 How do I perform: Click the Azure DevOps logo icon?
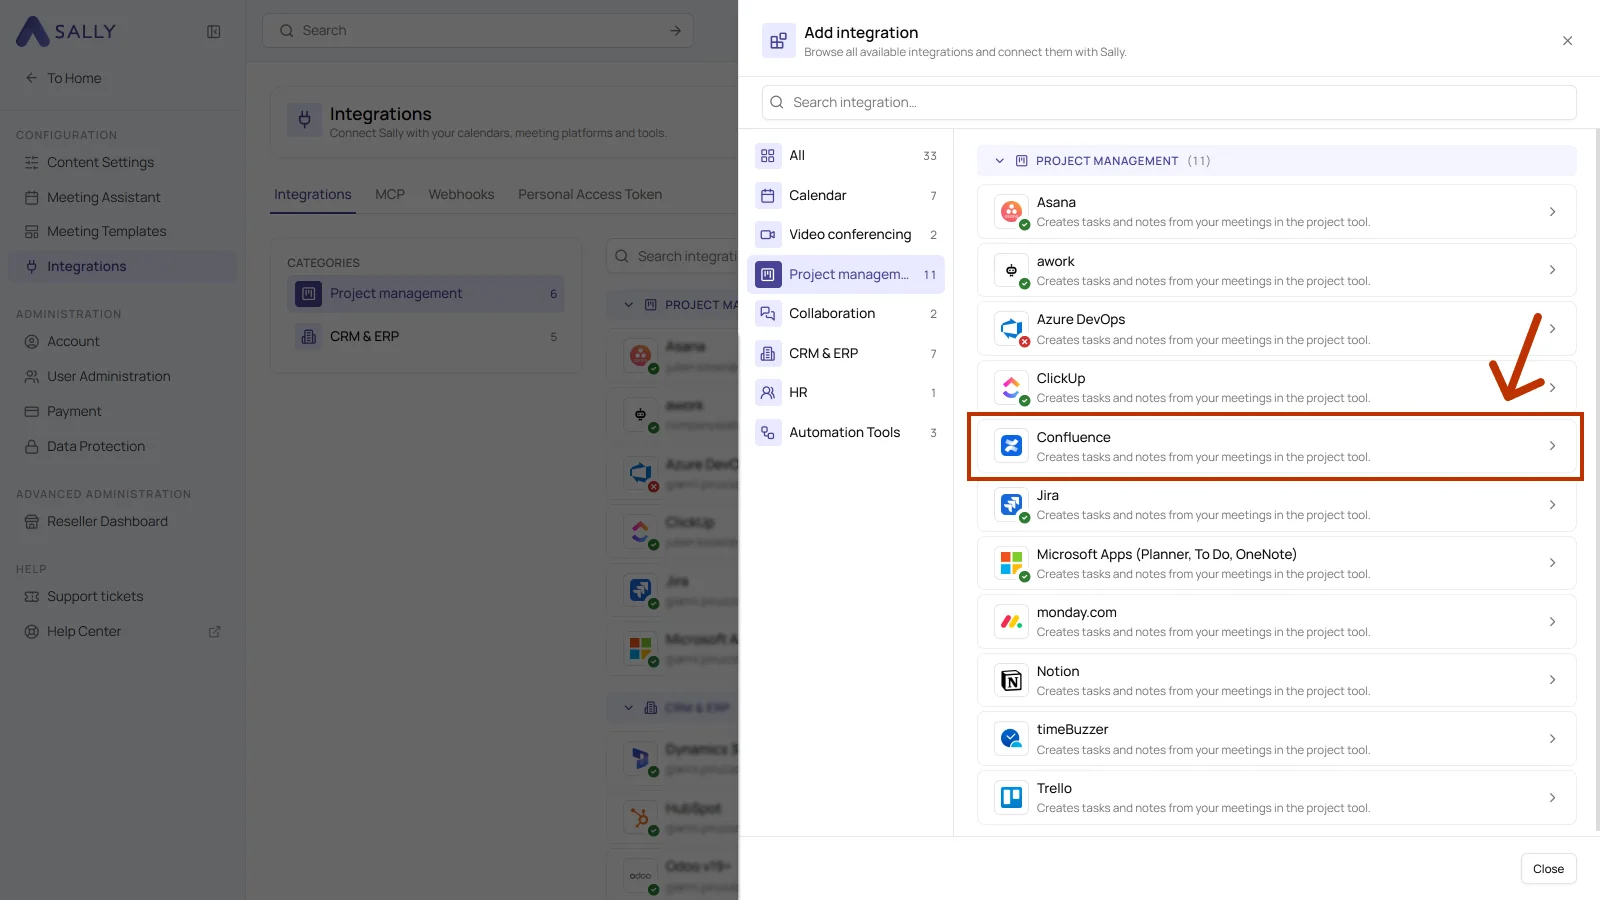1011,328
